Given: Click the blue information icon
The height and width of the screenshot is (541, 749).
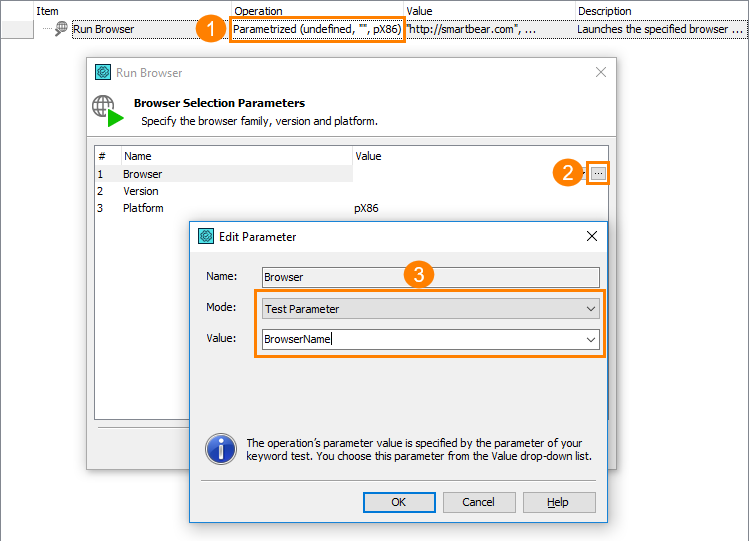Looking at the screenshot, I should coord(221,449).
